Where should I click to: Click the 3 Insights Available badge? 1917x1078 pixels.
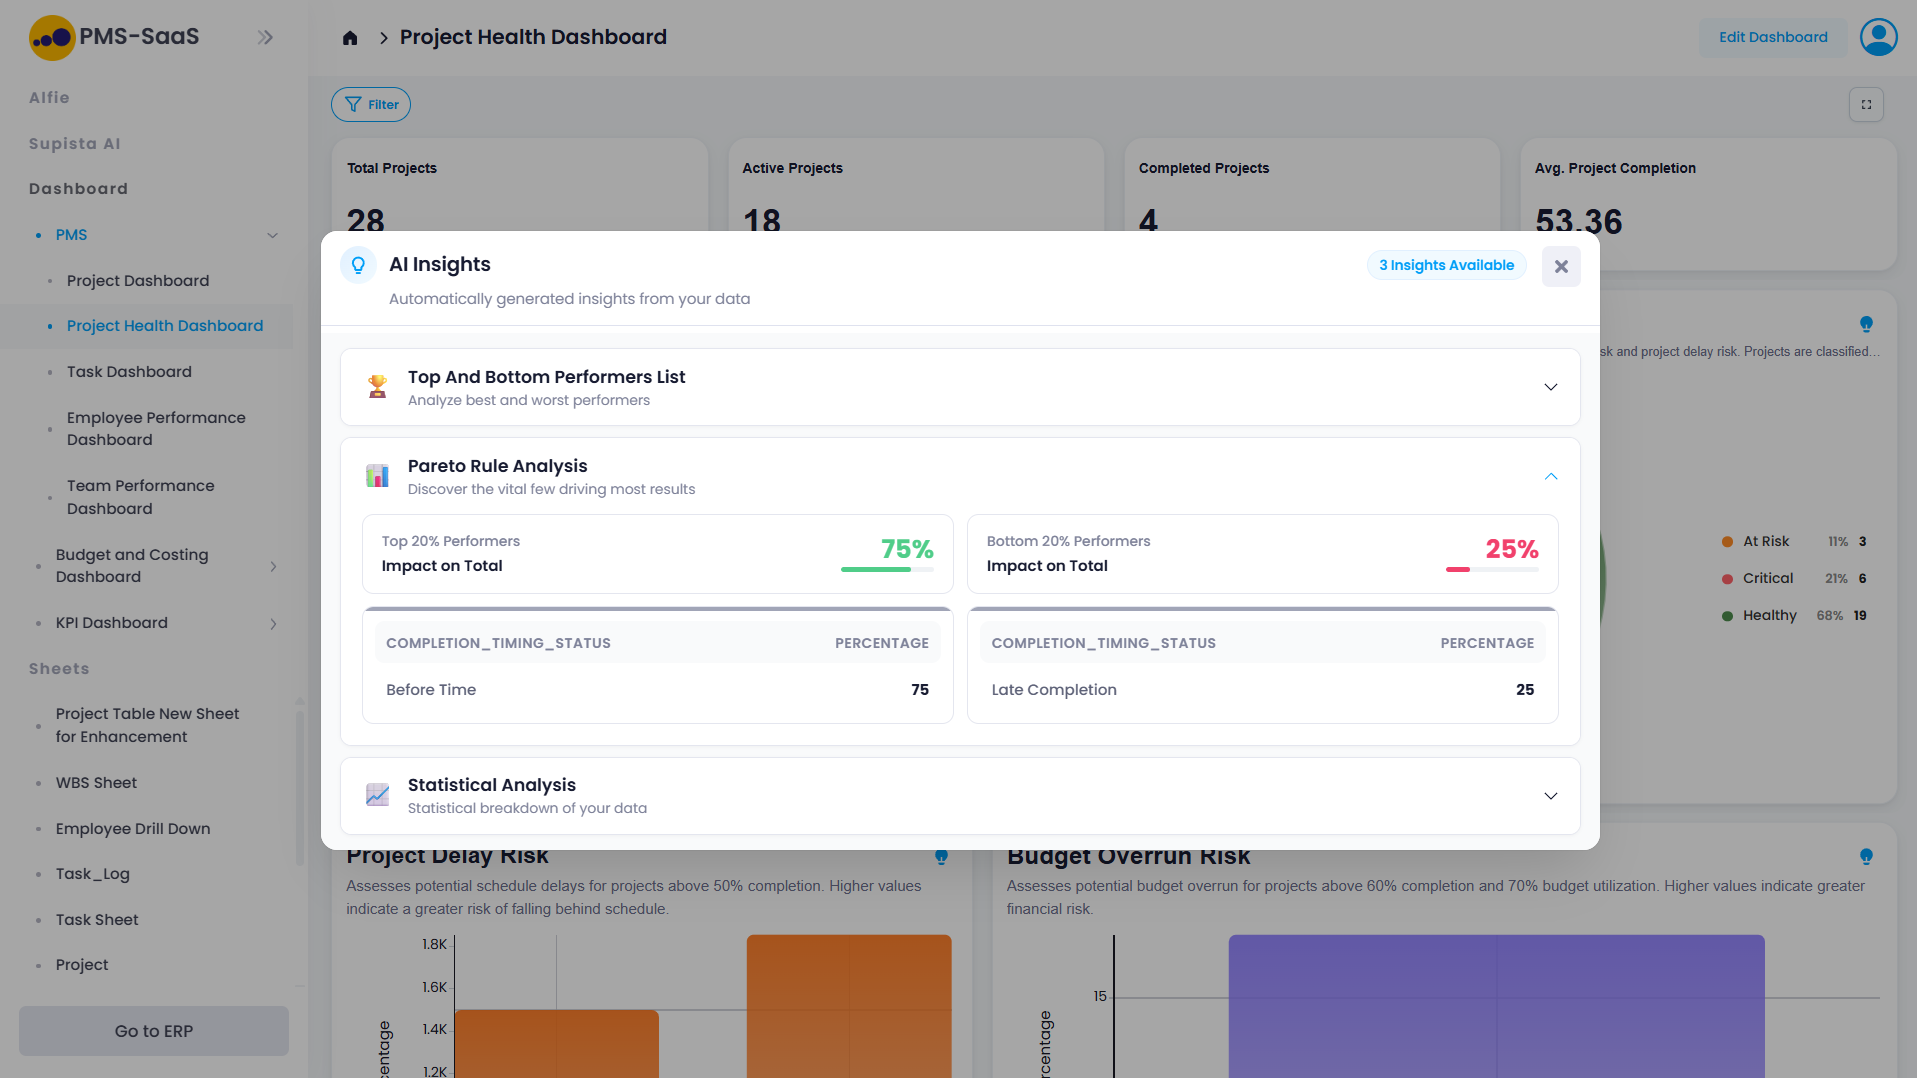pos(1446,265)
